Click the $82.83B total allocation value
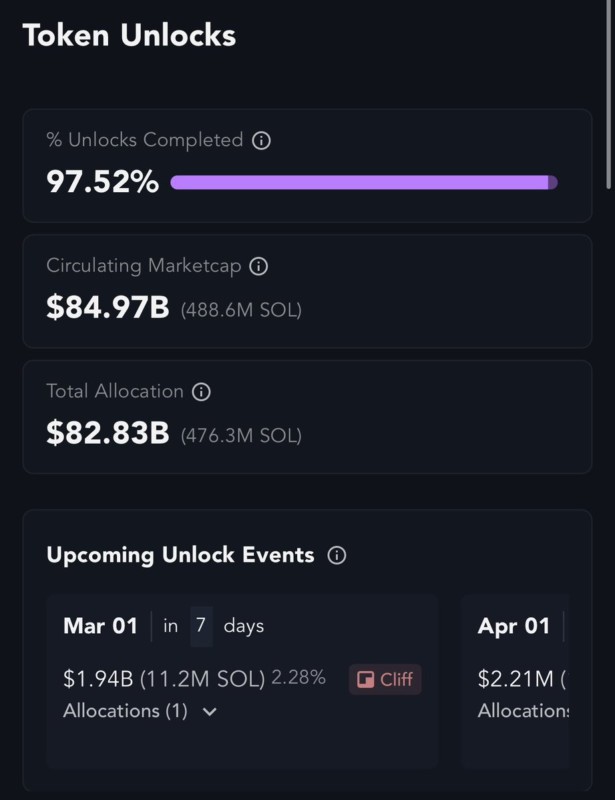Viewport: 615px width, 800px height. coord(108,433)
